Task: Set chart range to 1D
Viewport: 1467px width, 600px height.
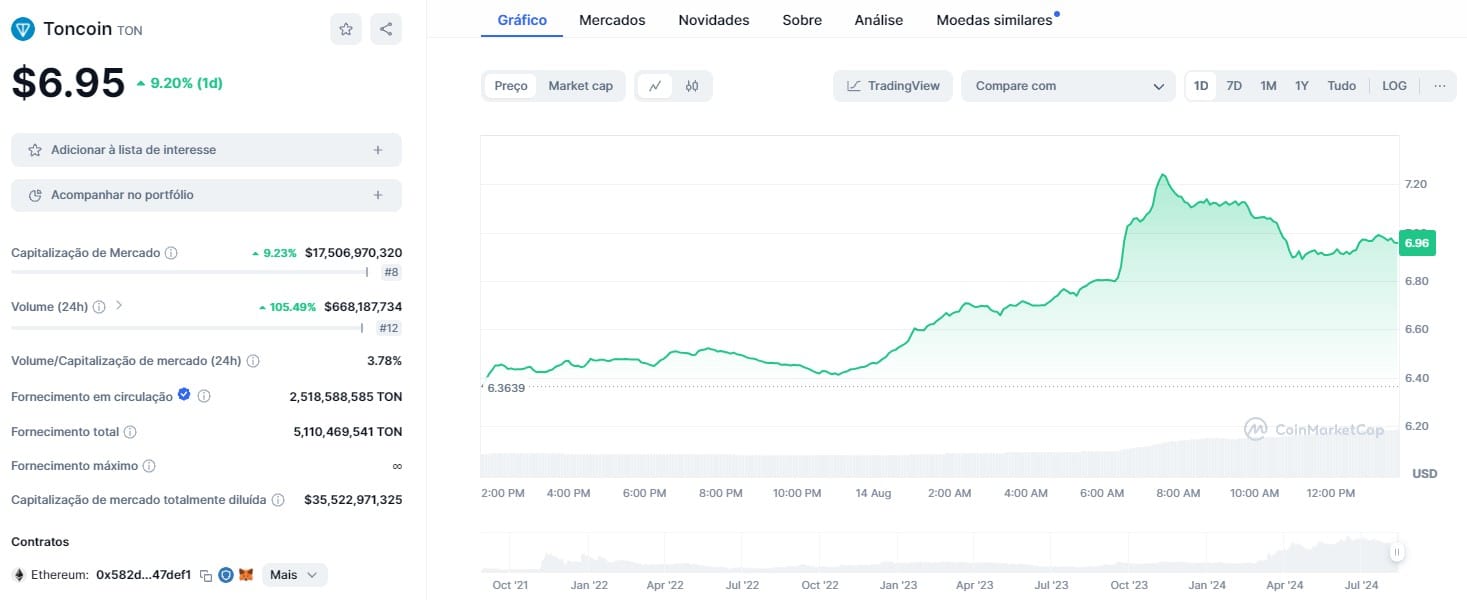Action: (1201, 86)
